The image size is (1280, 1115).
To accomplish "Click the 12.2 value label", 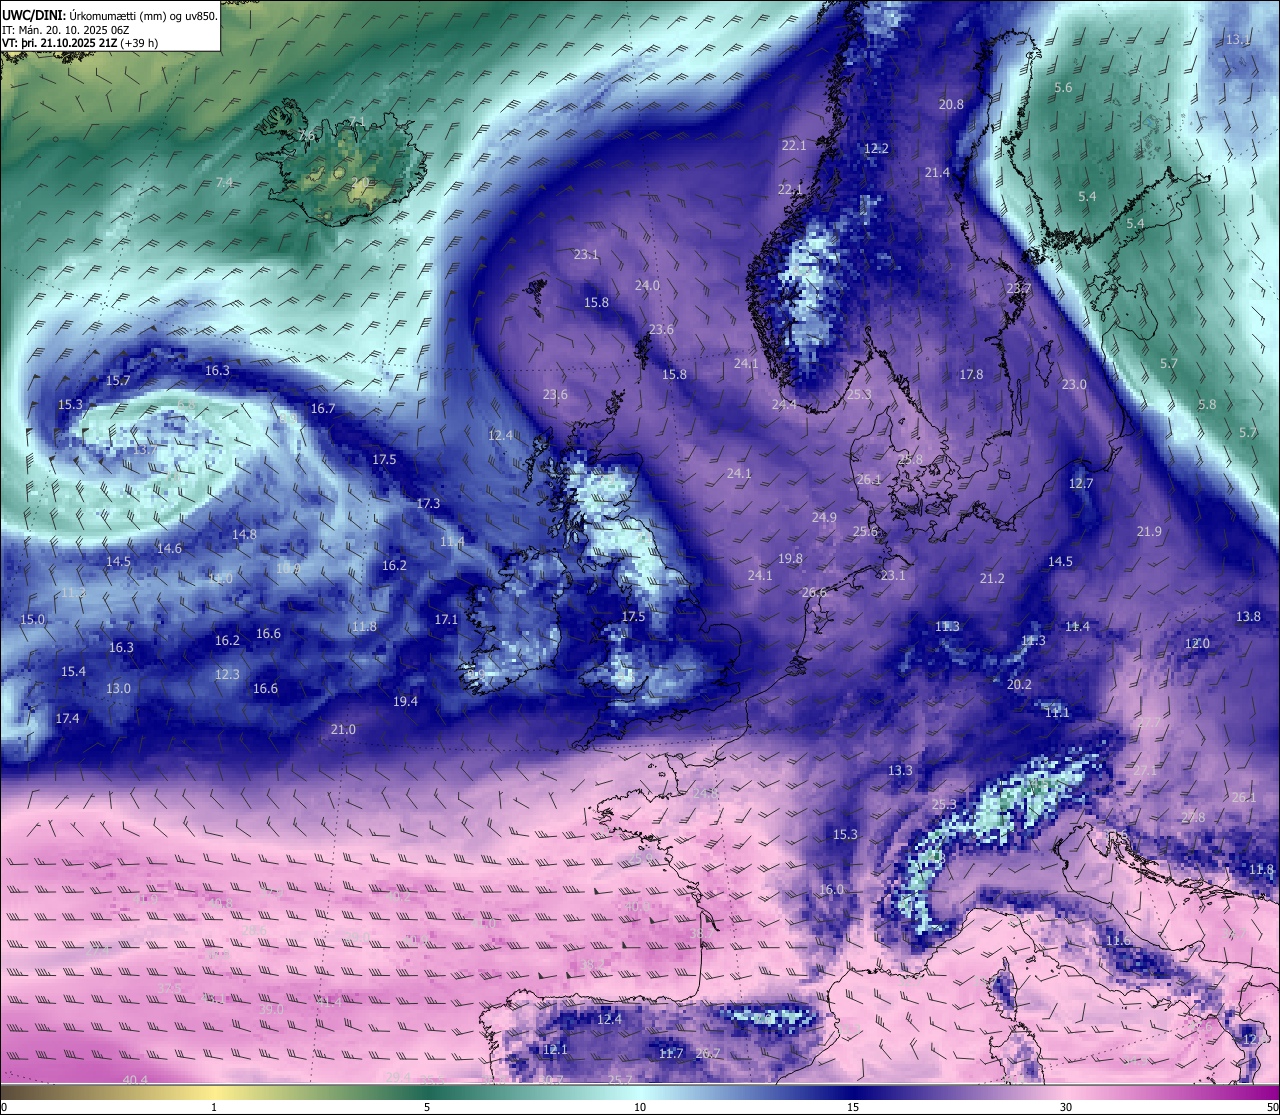I will click(x=876, y=148).
